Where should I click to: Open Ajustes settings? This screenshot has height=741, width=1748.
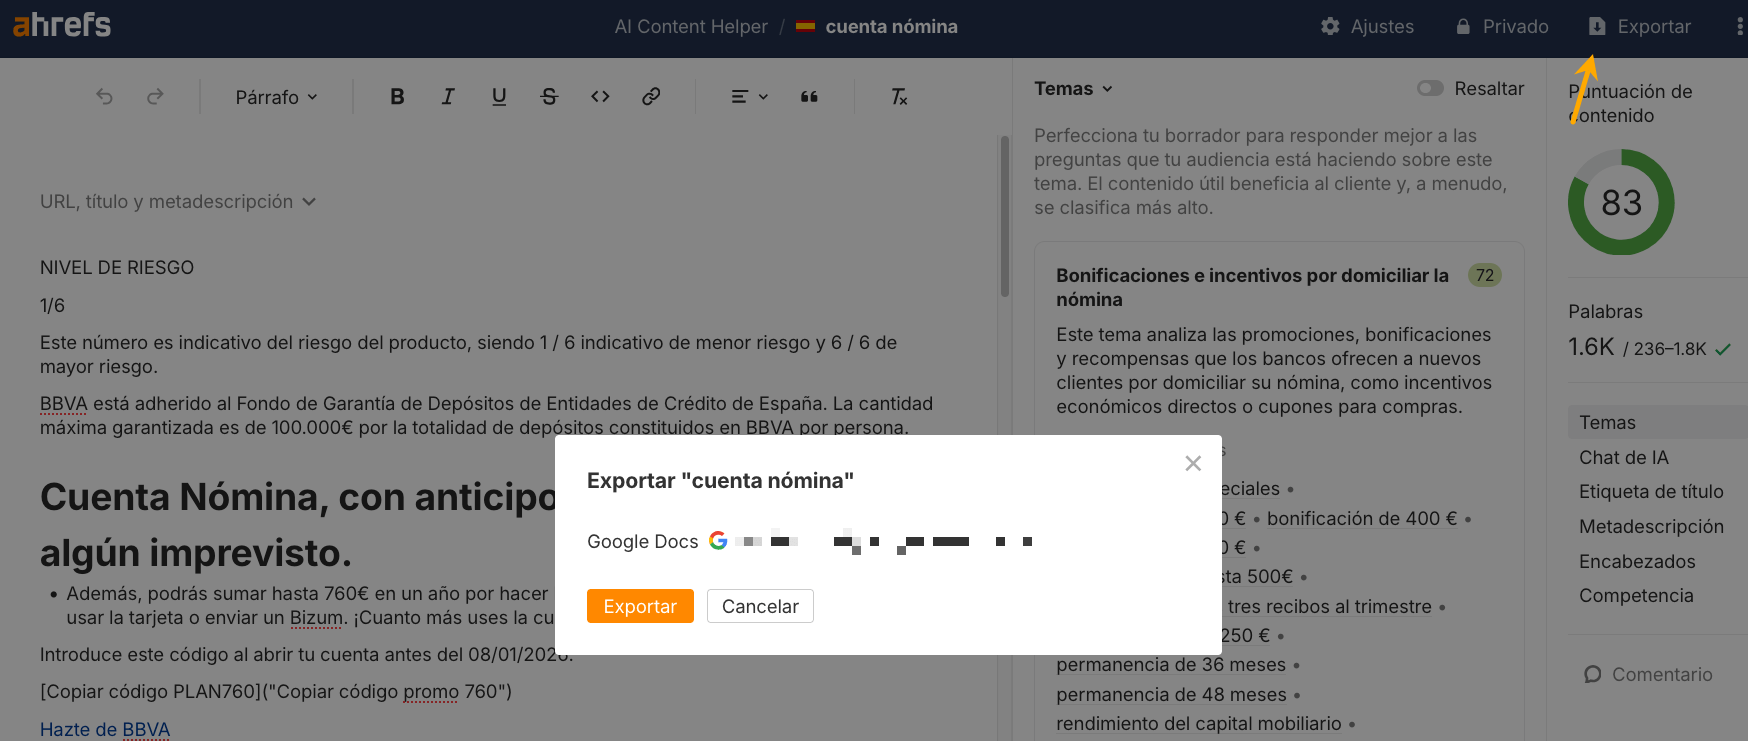coord(1367,27)
